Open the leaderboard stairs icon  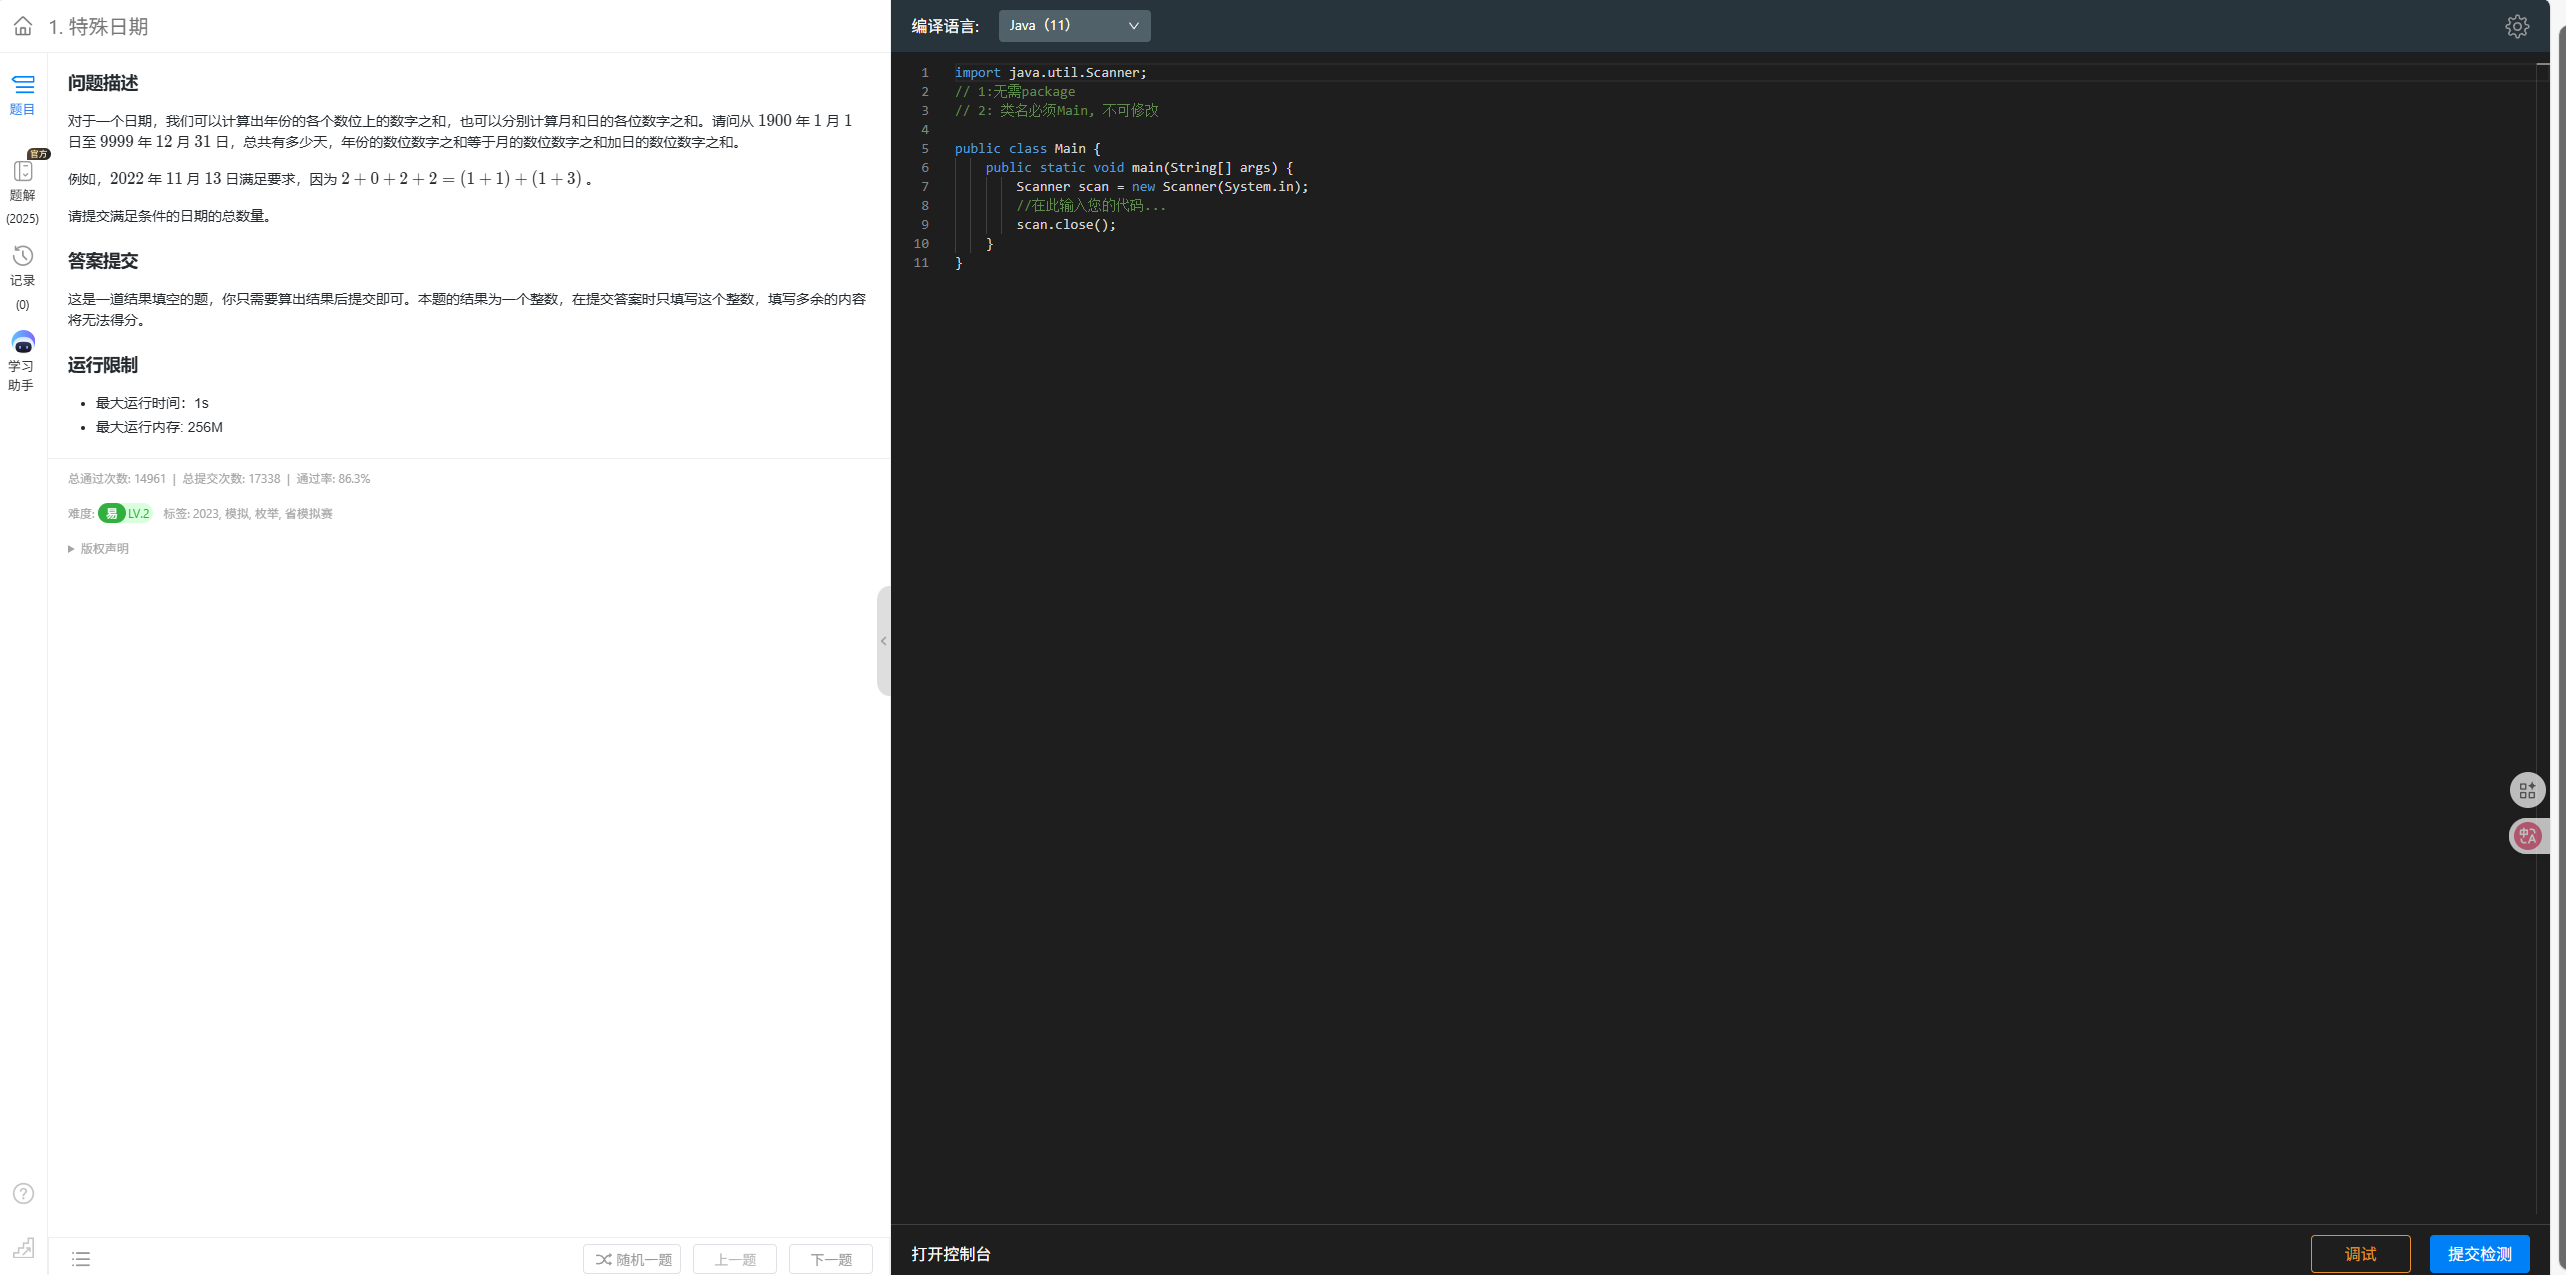coord(23,1247)
